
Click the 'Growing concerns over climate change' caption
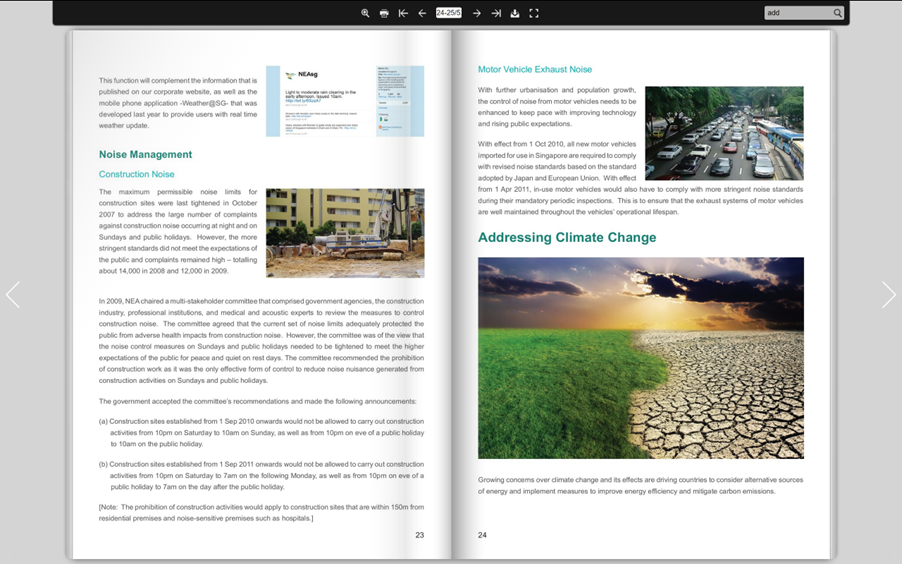641,485
